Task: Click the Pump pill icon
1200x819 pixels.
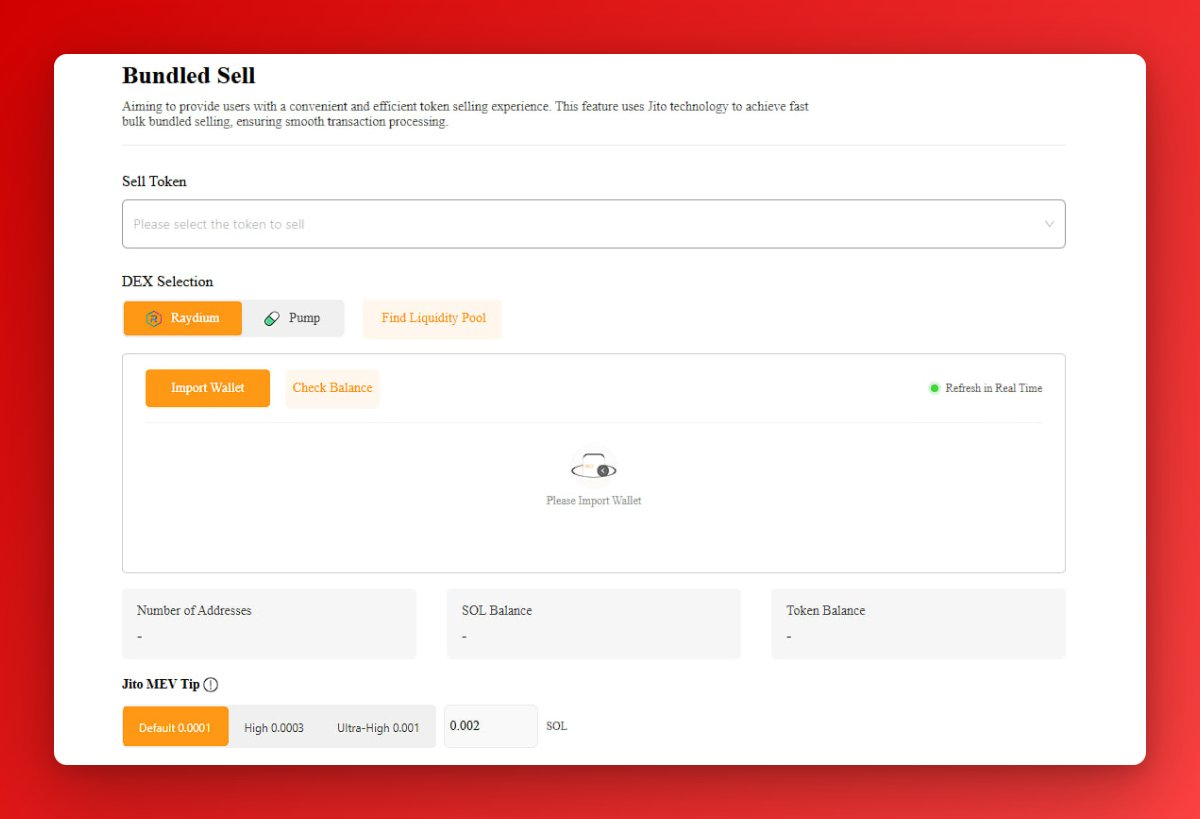Action: pos(271,318)
